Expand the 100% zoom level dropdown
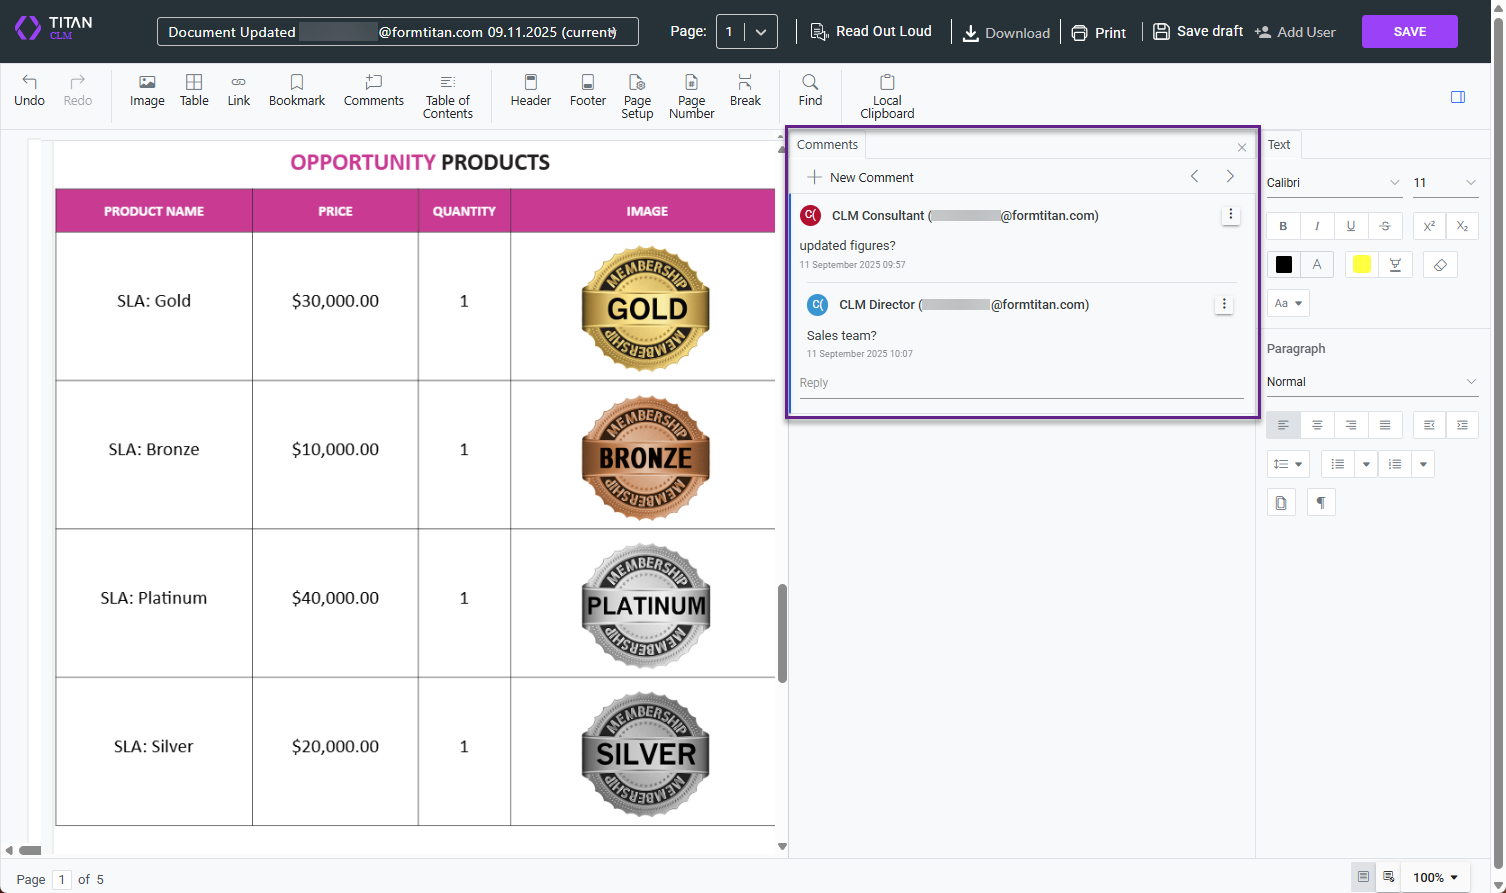Image resolution: width=1506 pixels, height=893 pixels. click(x=1434, y=877)
